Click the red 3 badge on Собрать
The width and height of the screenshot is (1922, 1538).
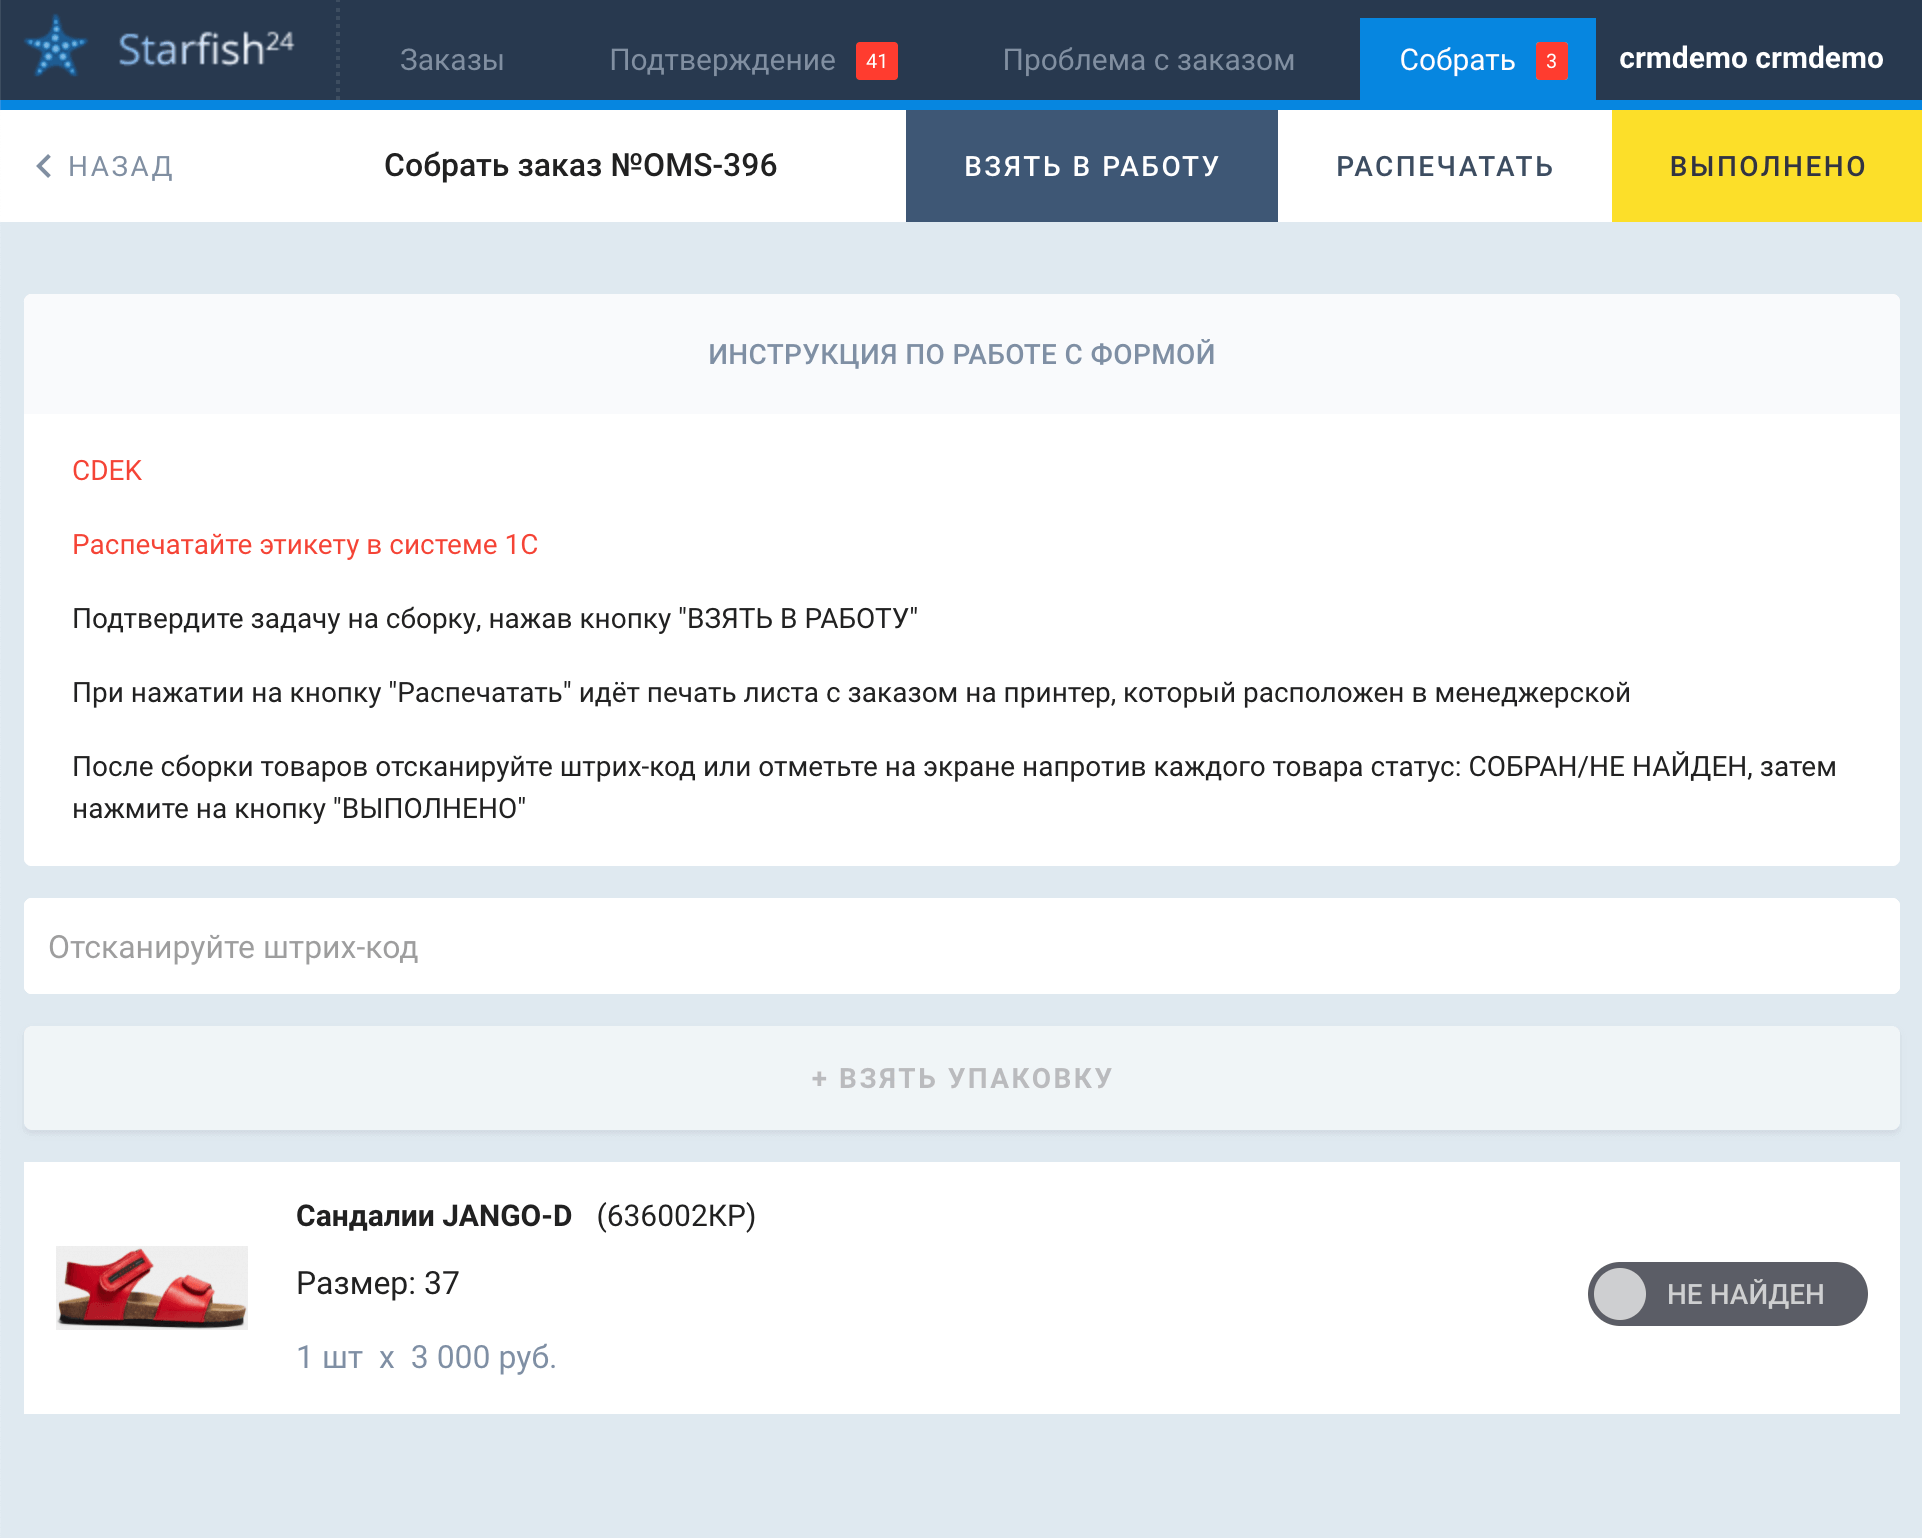pos(1550,61)
